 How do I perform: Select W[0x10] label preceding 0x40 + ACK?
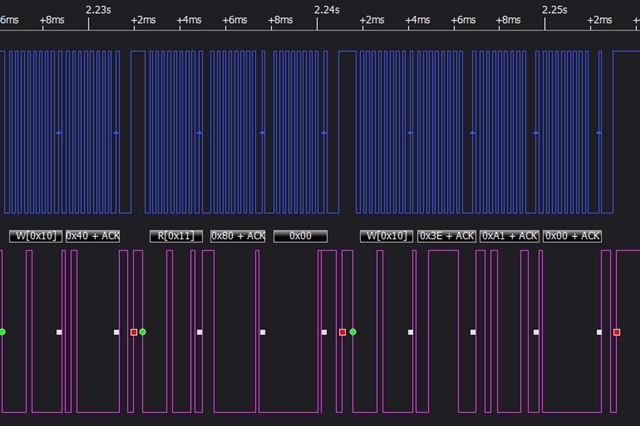36,236
